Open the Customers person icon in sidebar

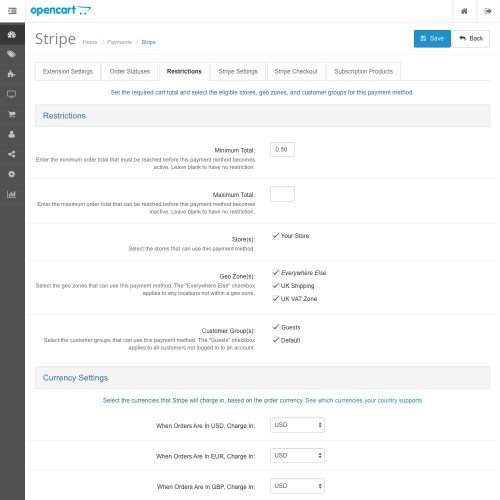(x=12, y=134)
